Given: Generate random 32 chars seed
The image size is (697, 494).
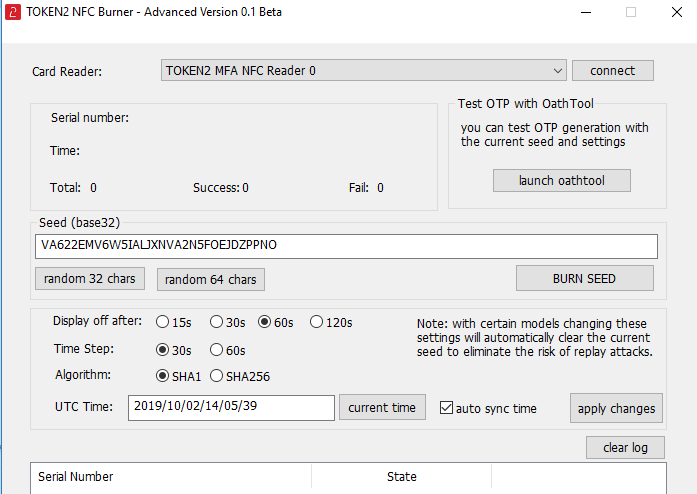Looking at the screenshot, I should coord(90,279).
